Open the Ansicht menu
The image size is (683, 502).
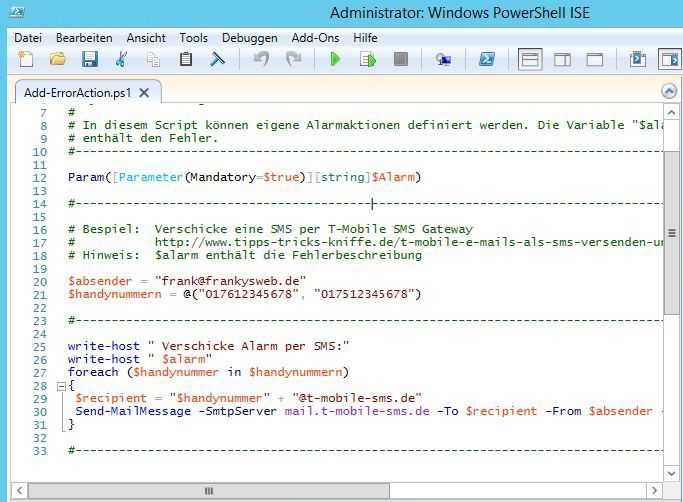[x=146, y=37]
